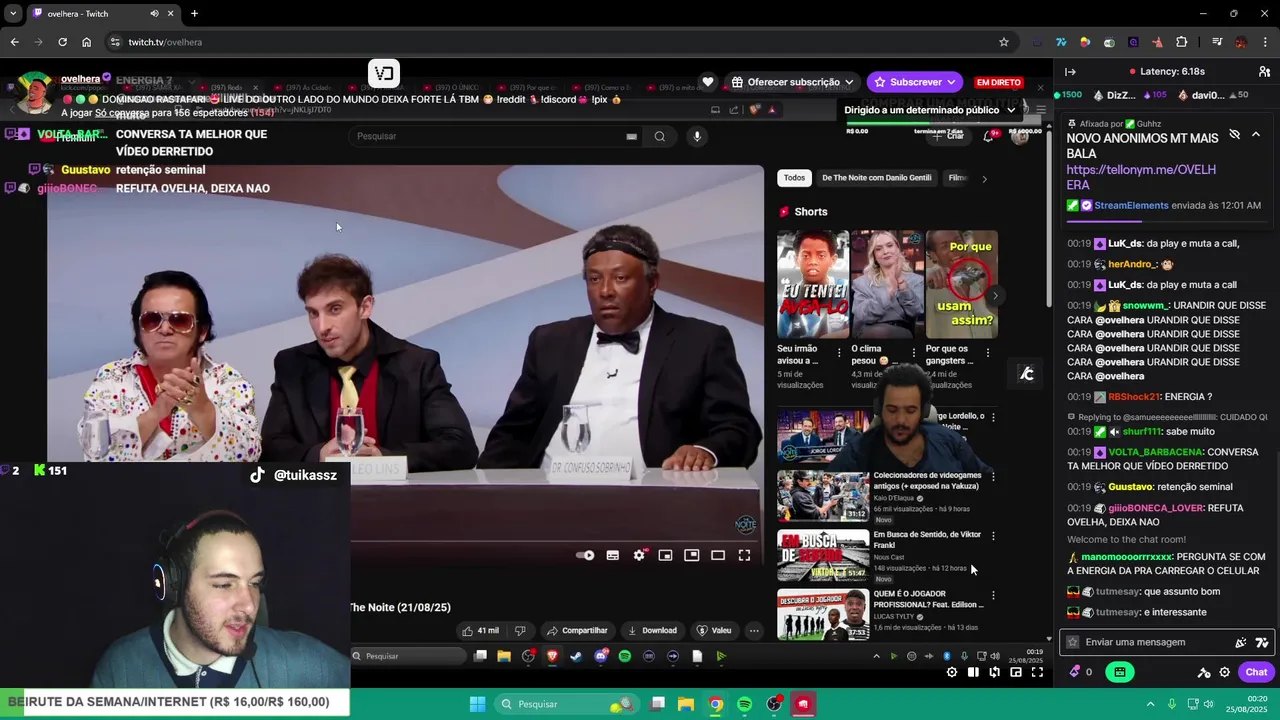Open the Chrome extensions puzzle icon

tap(1182, 42)
